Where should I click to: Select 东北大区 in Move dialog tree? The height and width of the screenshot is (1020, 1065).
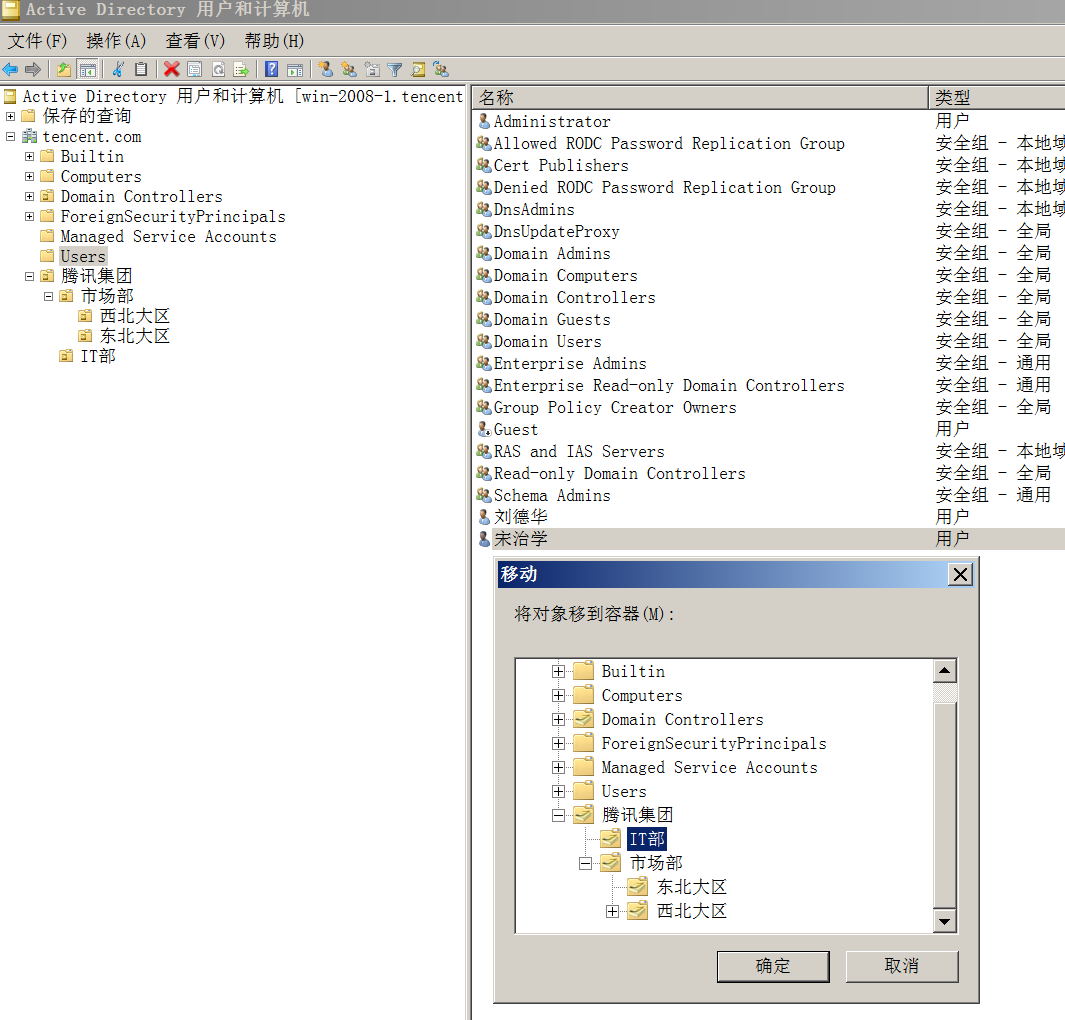pyautogui.click(x=691, y=887)
